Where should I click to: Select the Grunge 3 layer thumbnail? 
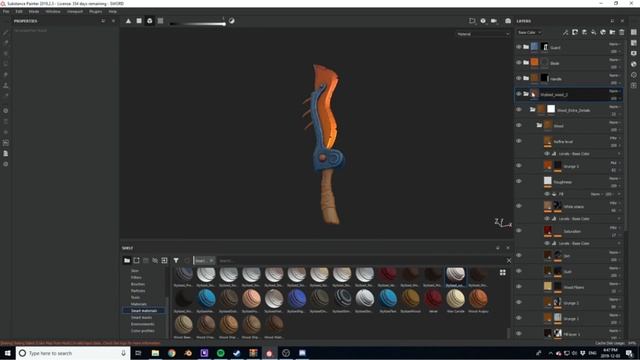point(548,165)
